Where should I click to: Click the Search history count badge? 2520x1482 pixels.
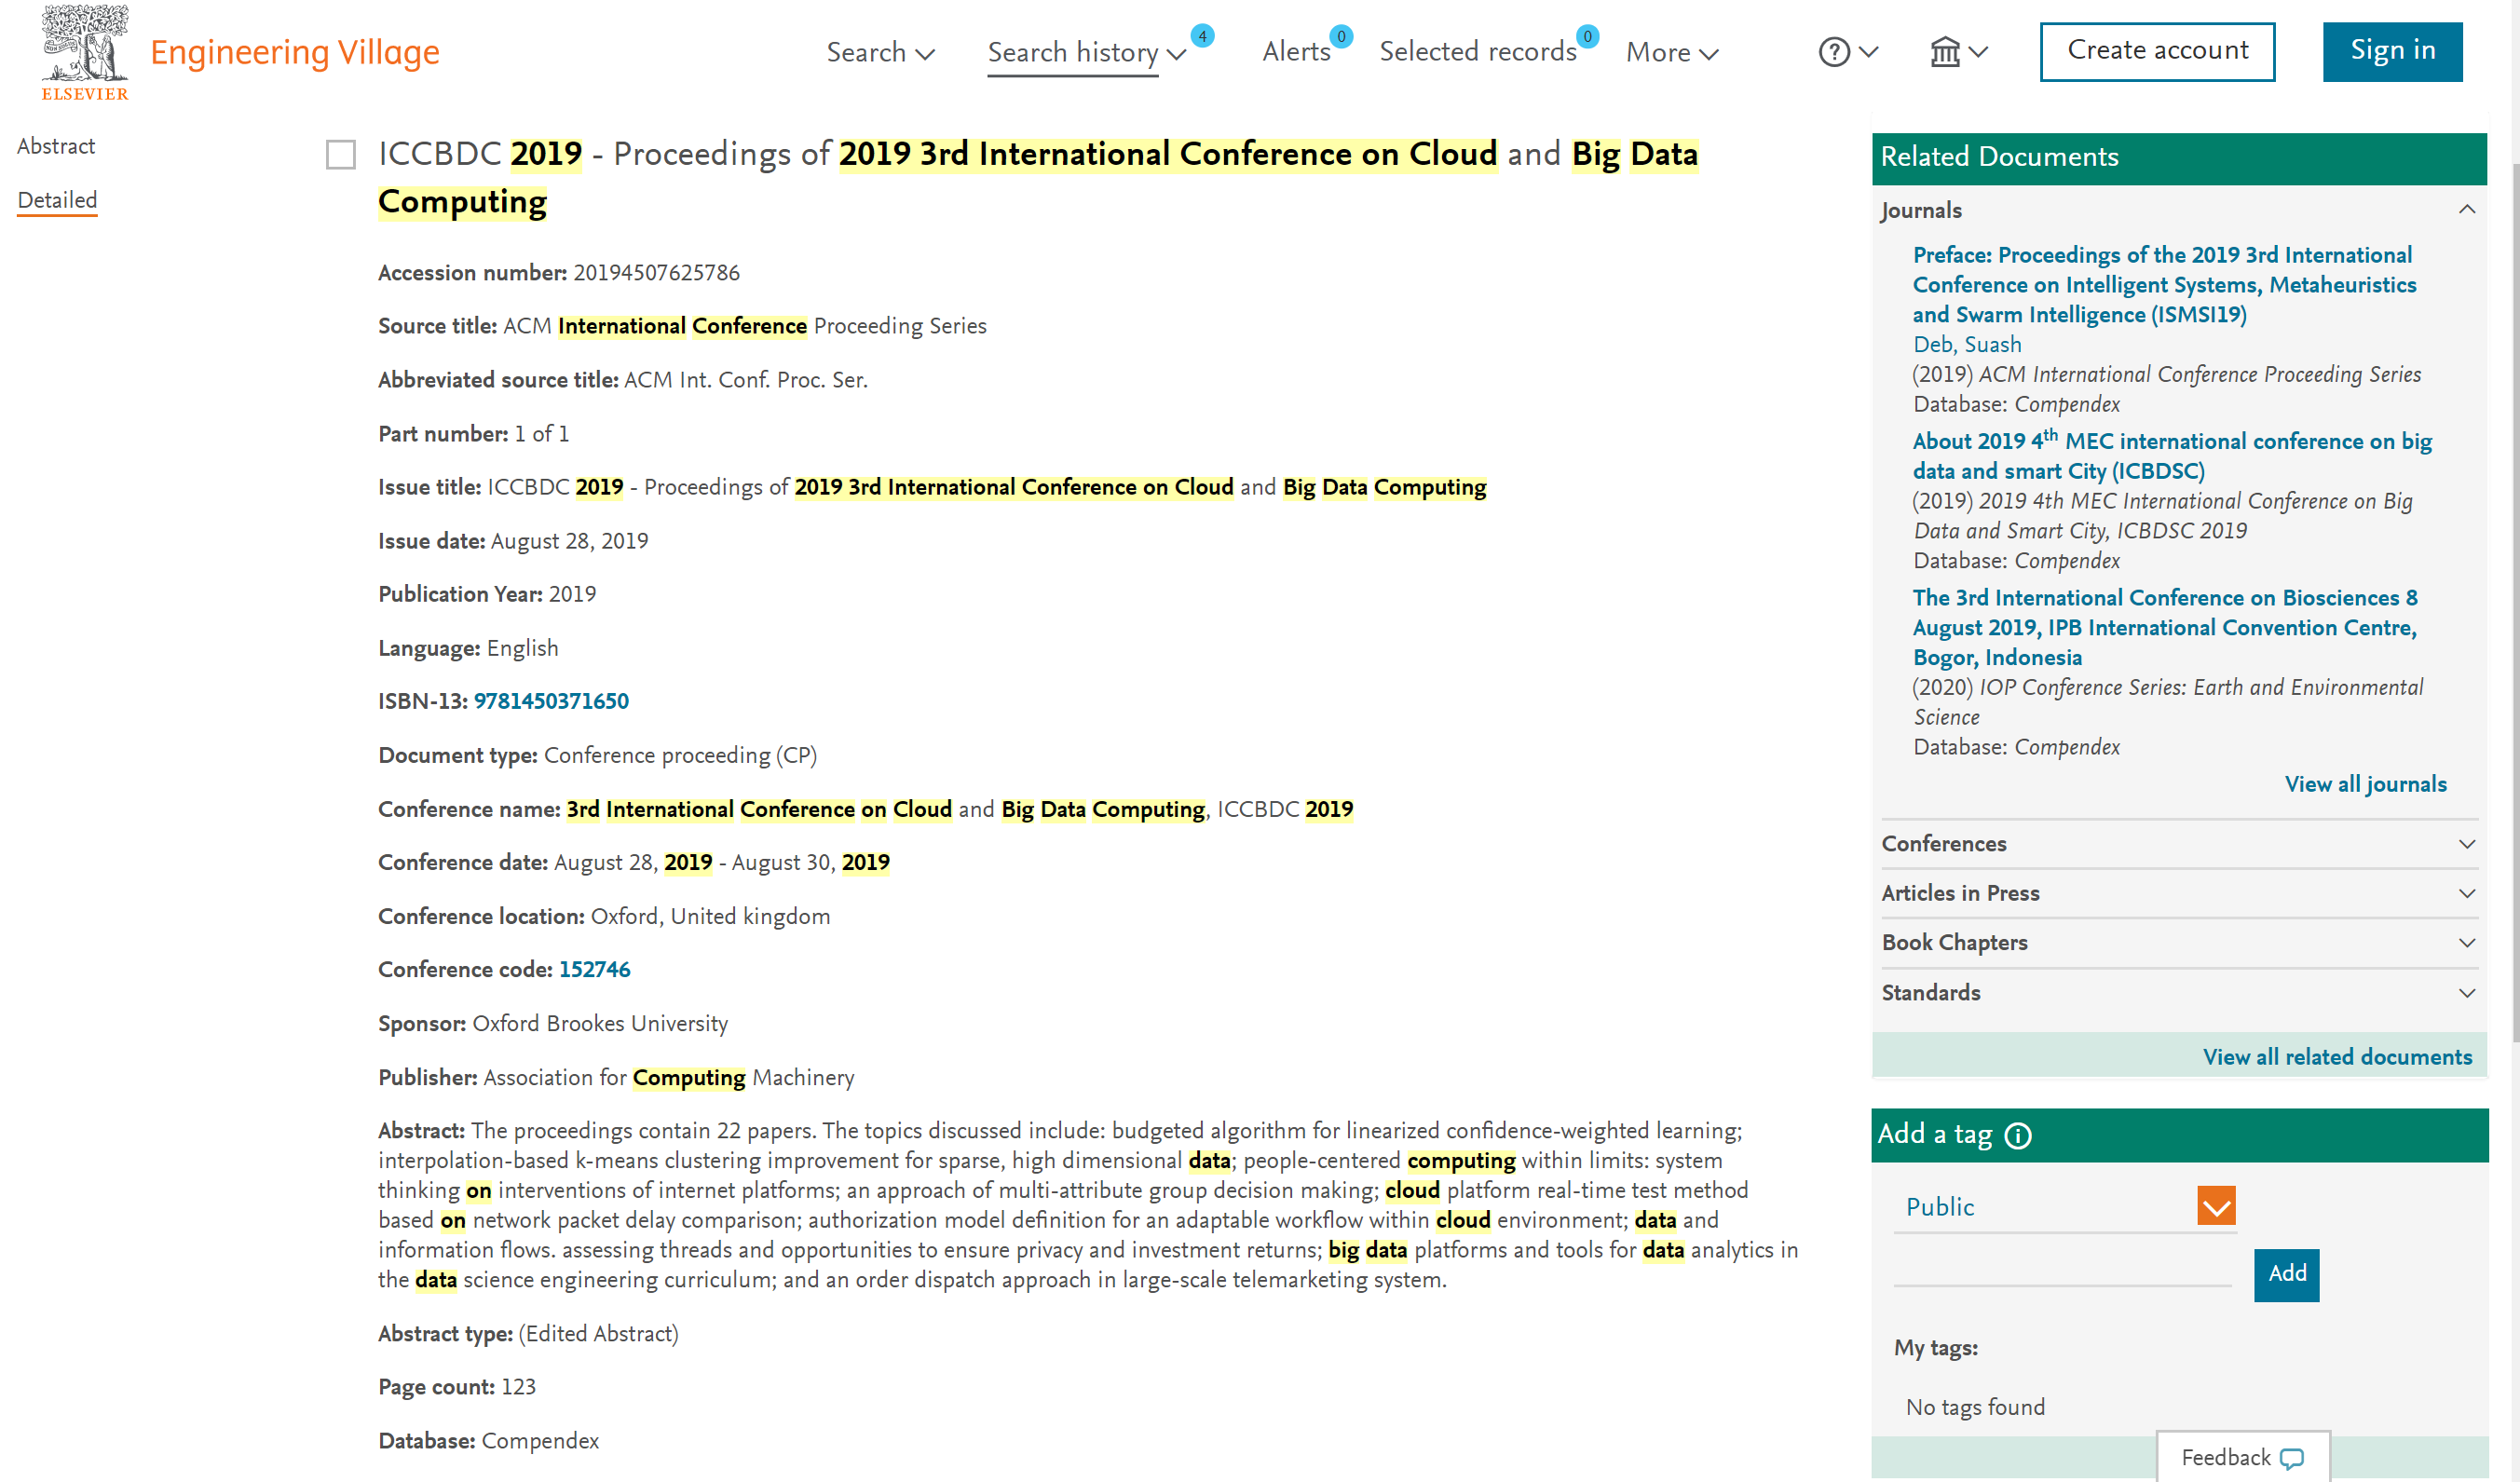coord(1202,36)
